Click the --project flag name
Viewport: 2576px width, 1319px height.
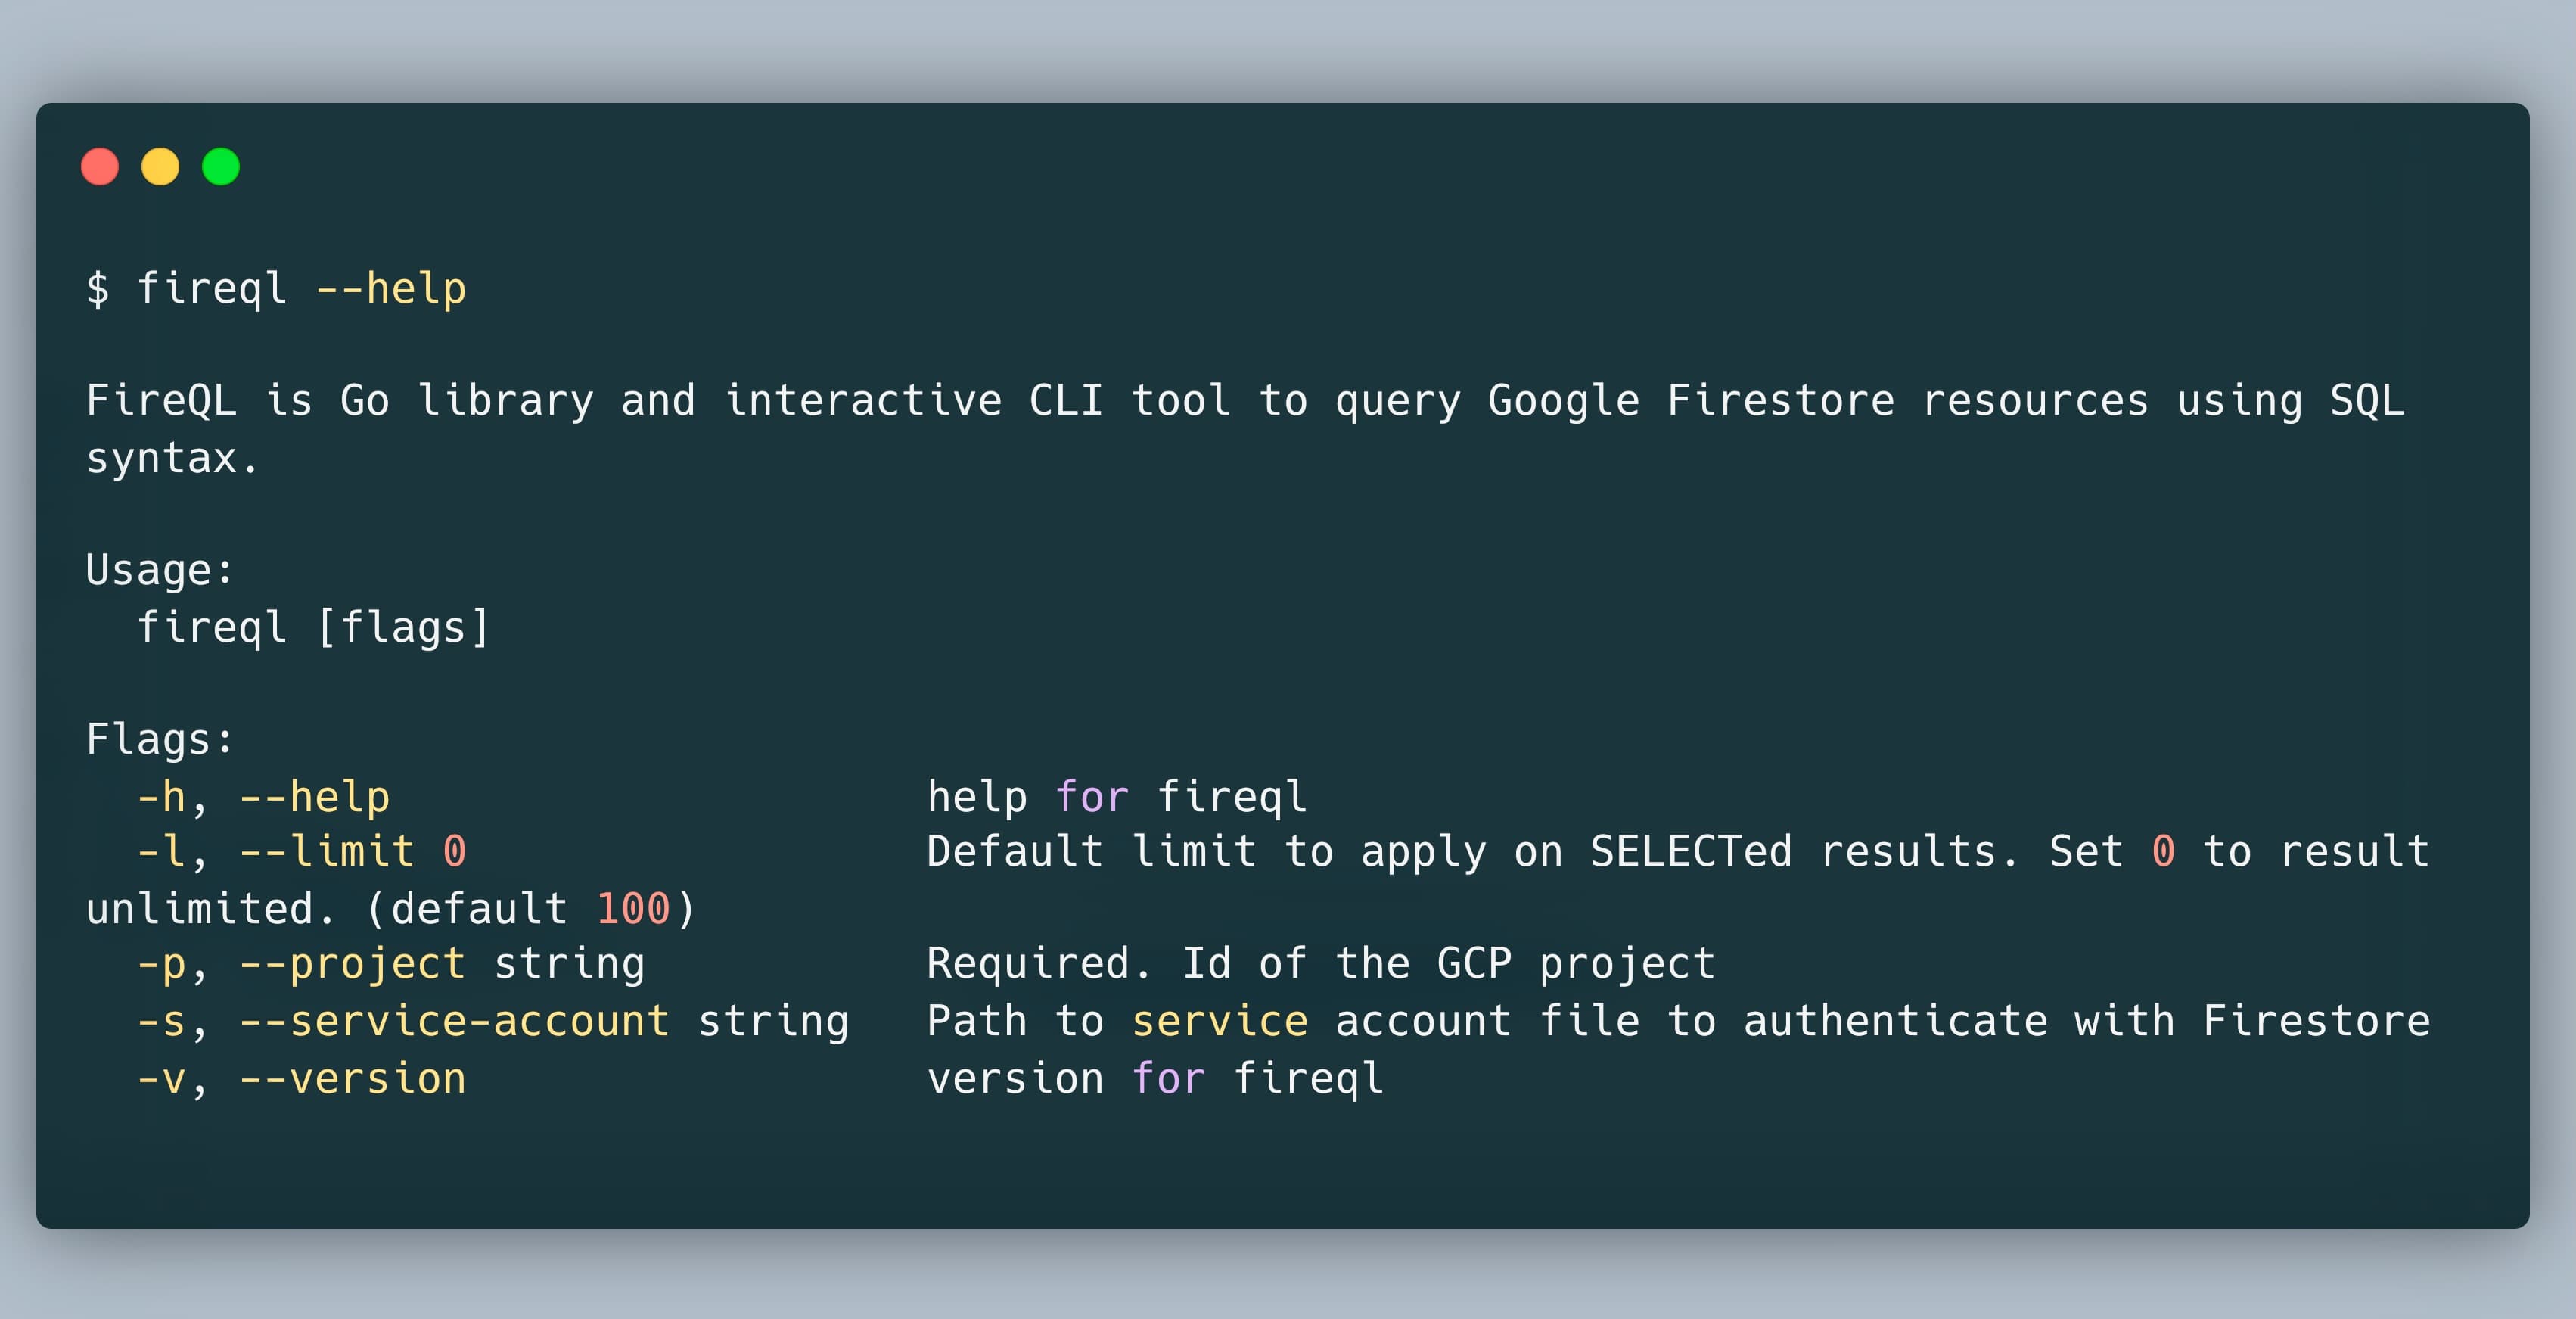(352, 964)
